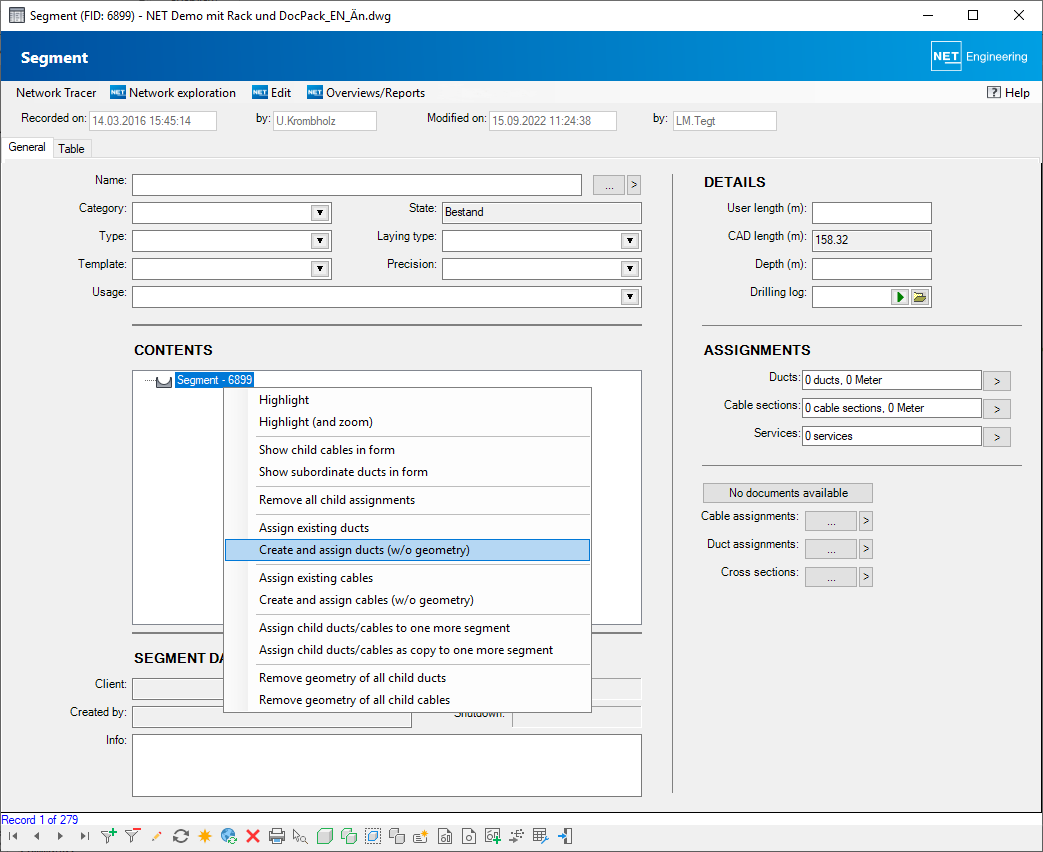This screenshot has height=852, width=1043.
Task: Click the ellipsis button next to Name
Action: click(x=609, y=185)
